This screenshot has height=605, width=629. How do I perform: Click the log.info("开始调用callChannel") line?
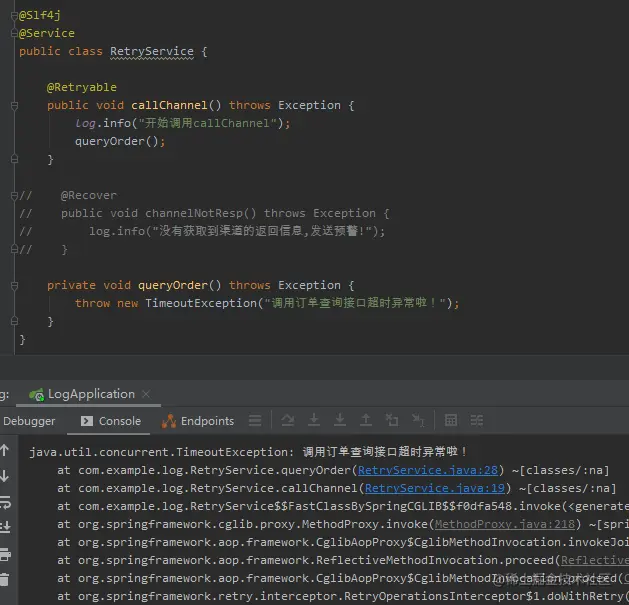183,123
